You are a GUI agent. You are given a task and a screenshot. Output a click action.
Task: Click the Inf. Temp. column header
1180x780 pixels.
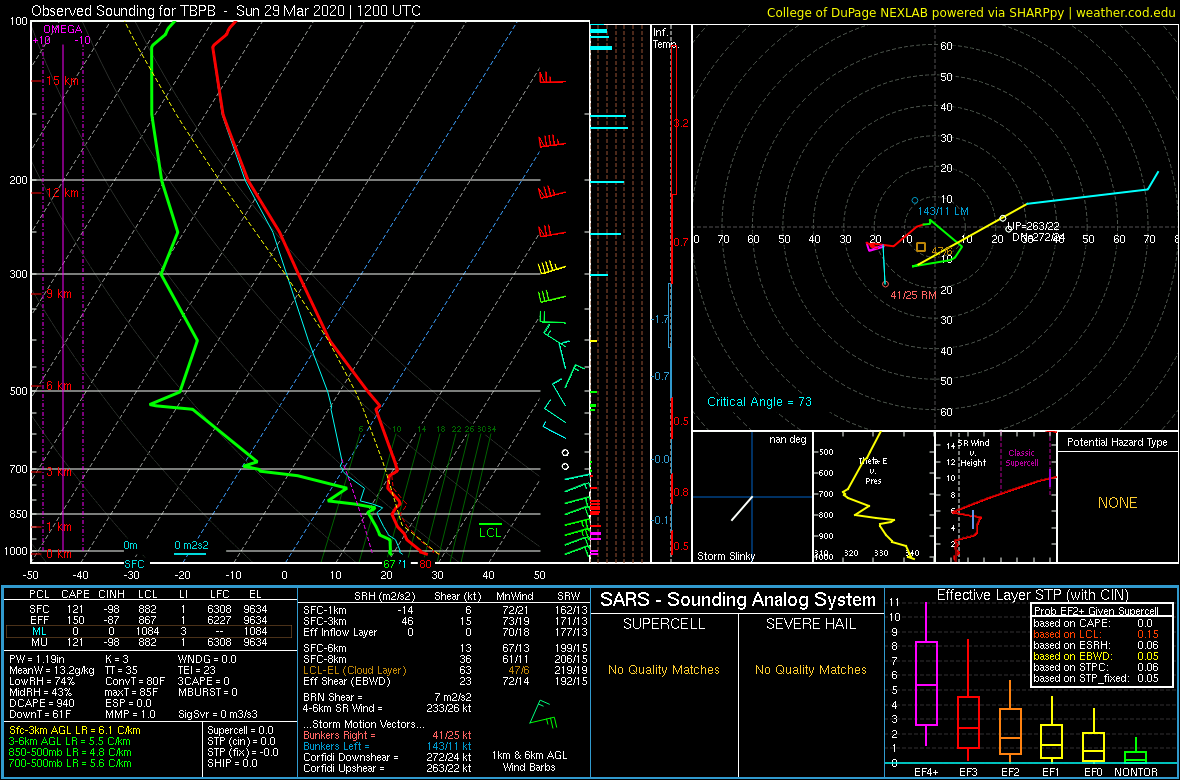[x=665, y=38]
